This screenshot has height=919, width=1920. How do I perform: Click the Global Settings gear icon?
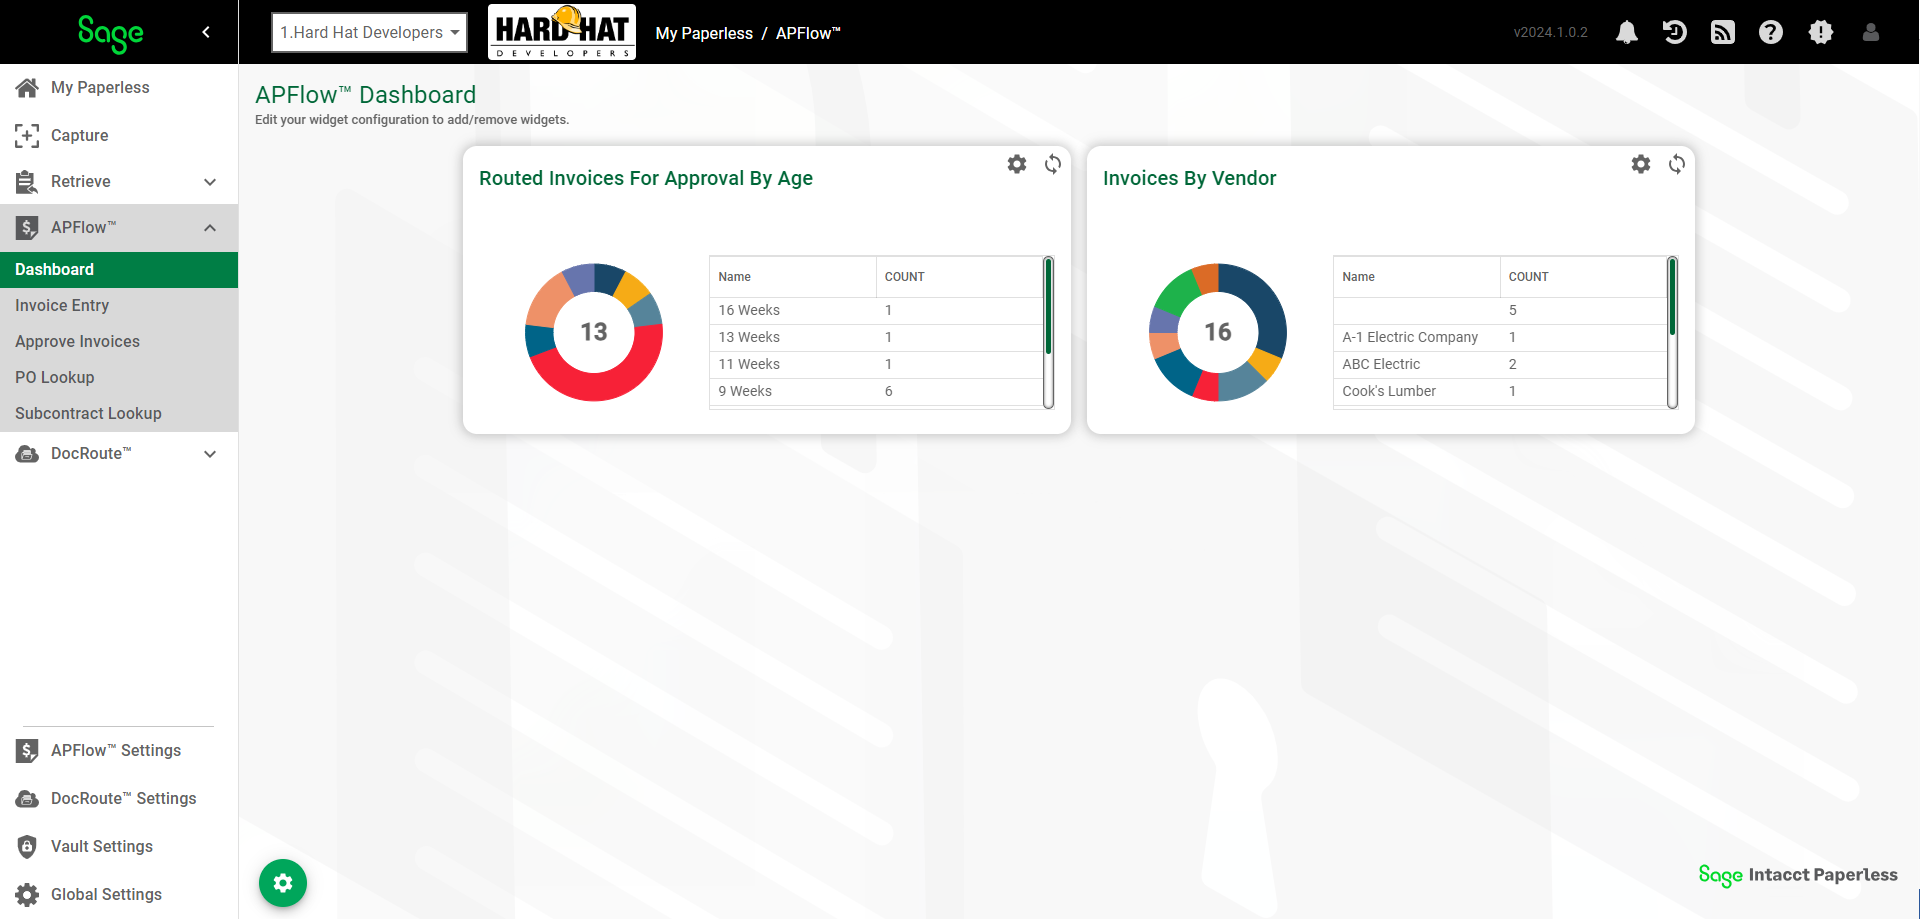point(27,895)
